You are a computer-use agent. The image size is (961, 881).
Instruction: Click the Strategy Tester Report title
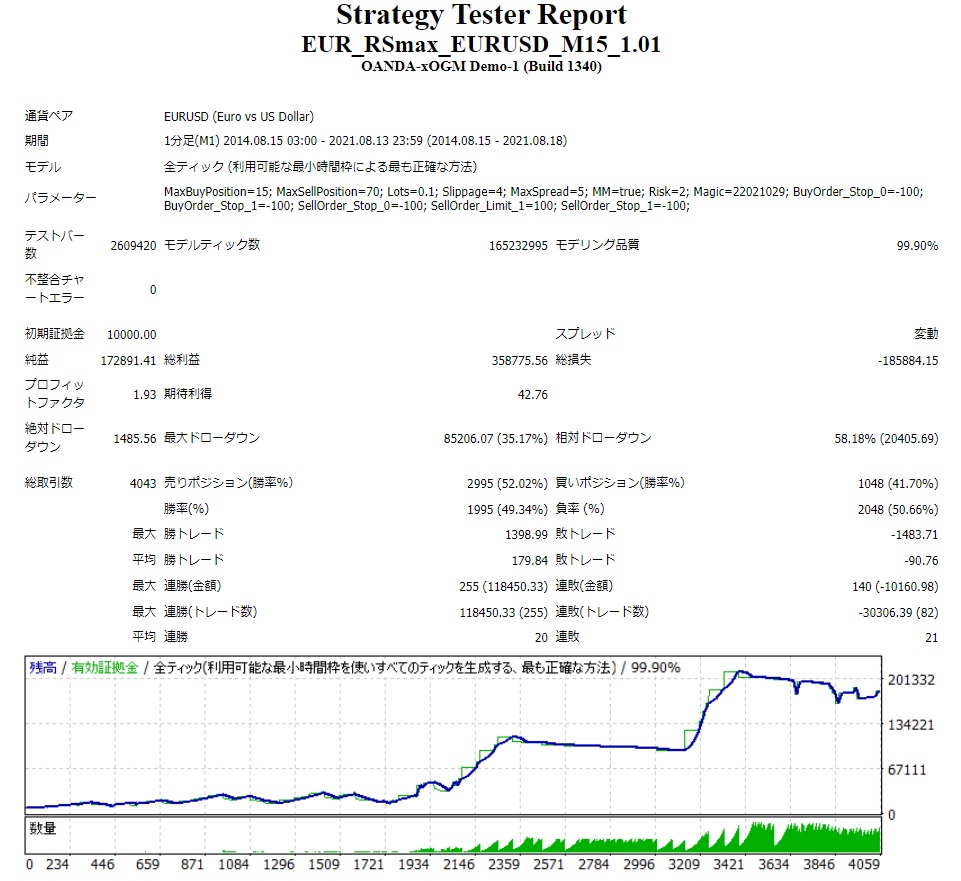481,15
